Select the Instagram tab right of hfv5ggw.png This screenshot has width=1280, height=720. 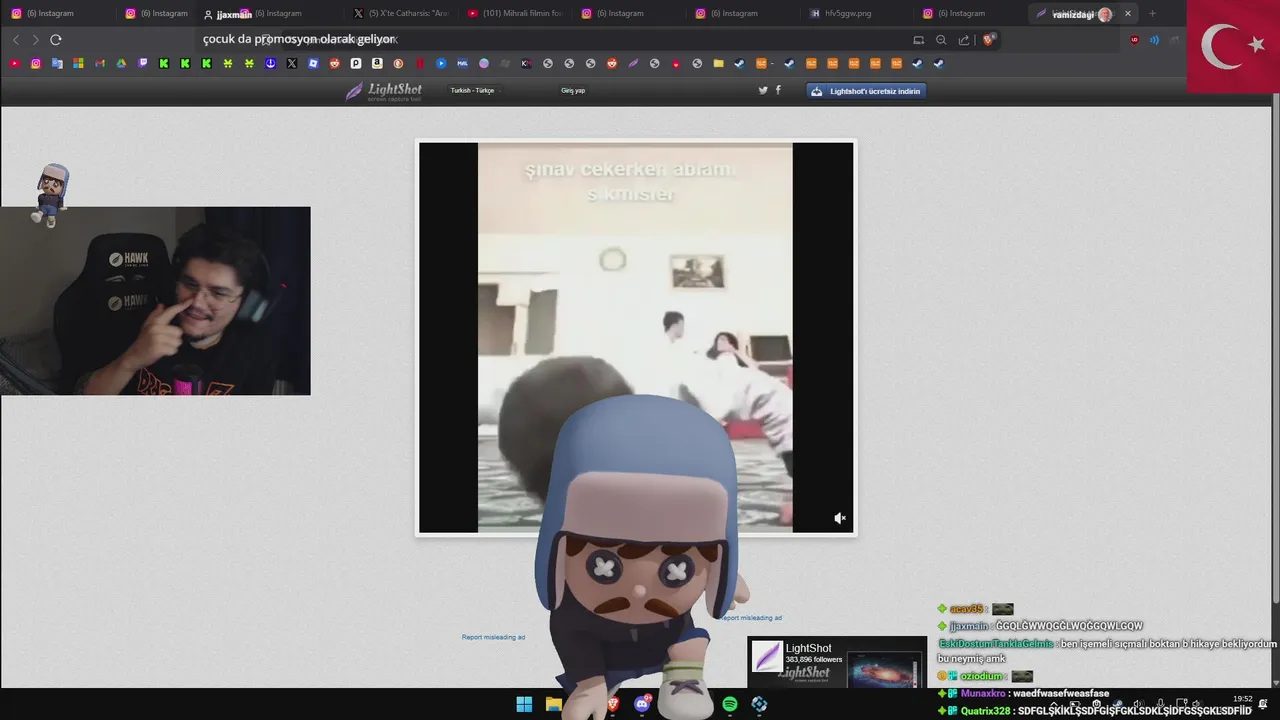click(970, 13)
